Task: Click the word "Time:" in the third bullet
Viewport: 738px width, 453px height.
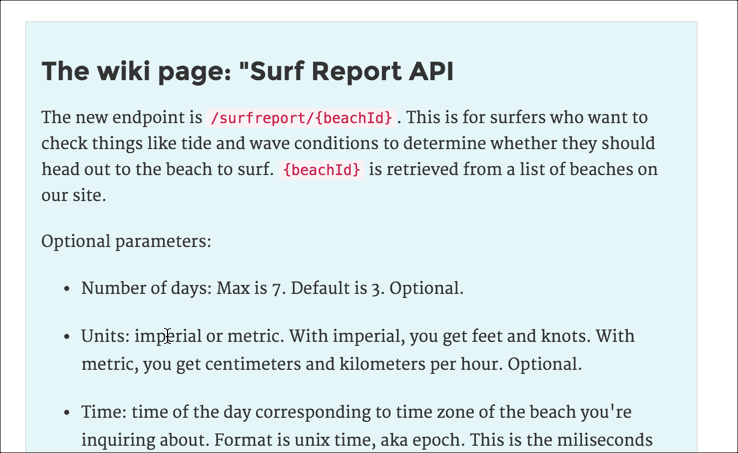Action: point(104,412)
